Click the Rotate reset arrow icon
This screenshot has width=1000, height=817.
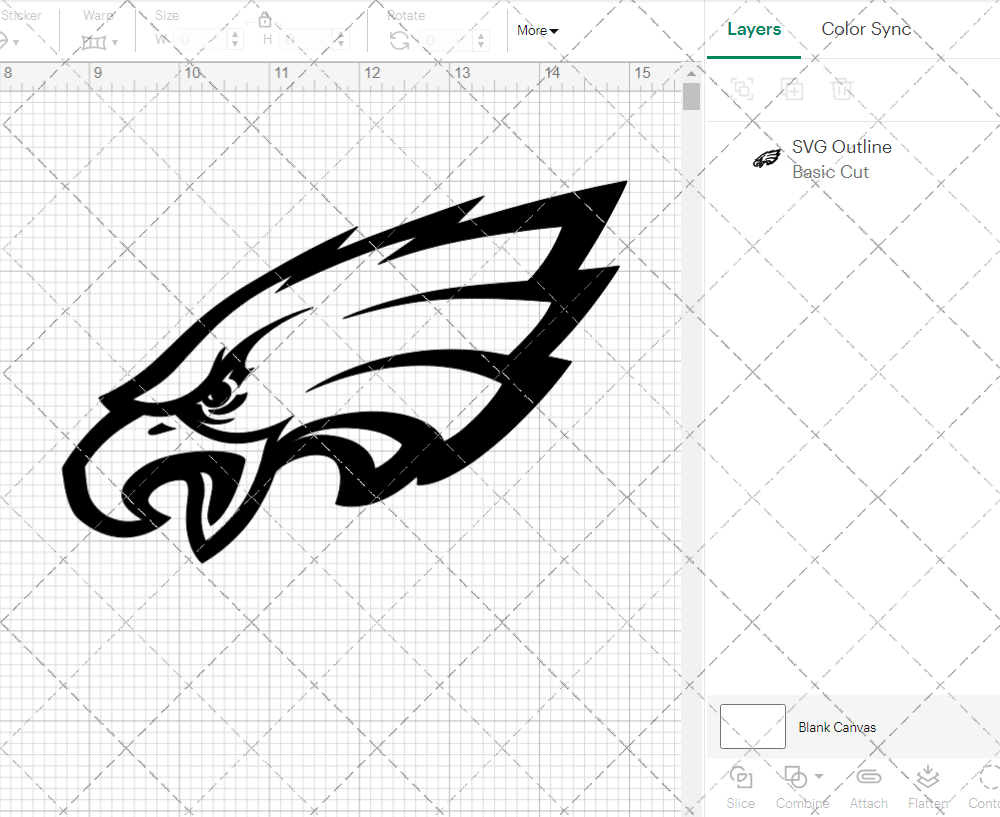point(398,40)
